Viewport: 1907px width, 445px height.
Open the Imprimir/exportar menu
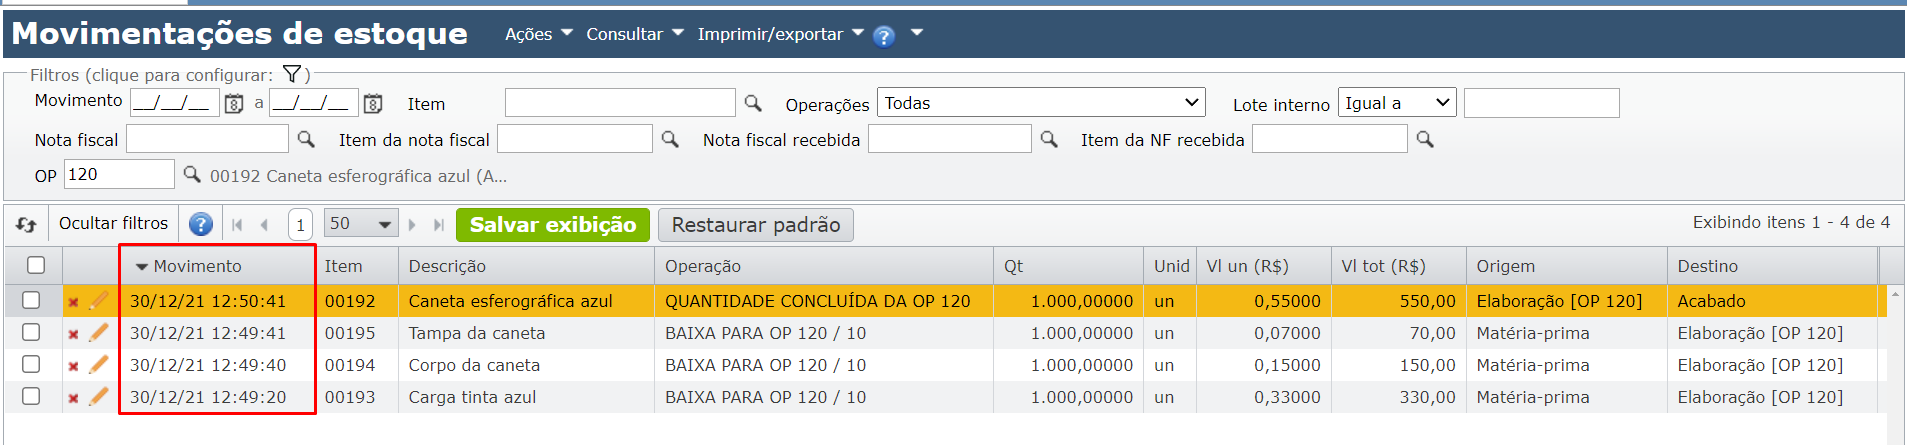click(x=780, y=34)
